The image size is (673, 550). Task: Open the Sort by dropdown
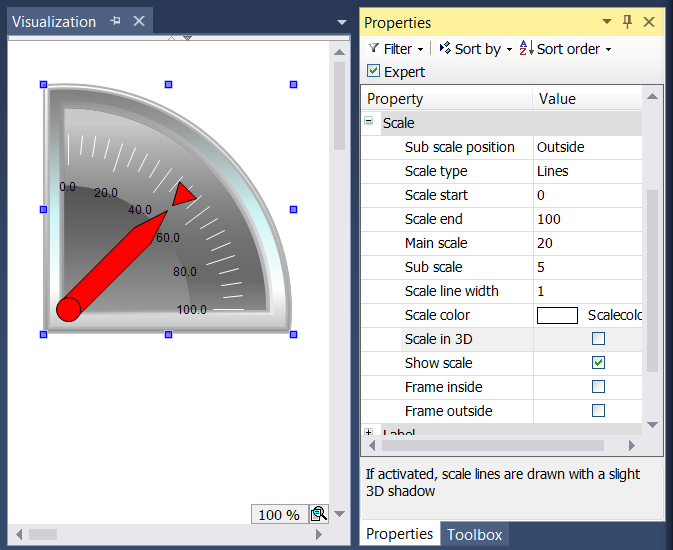point(509,49)
